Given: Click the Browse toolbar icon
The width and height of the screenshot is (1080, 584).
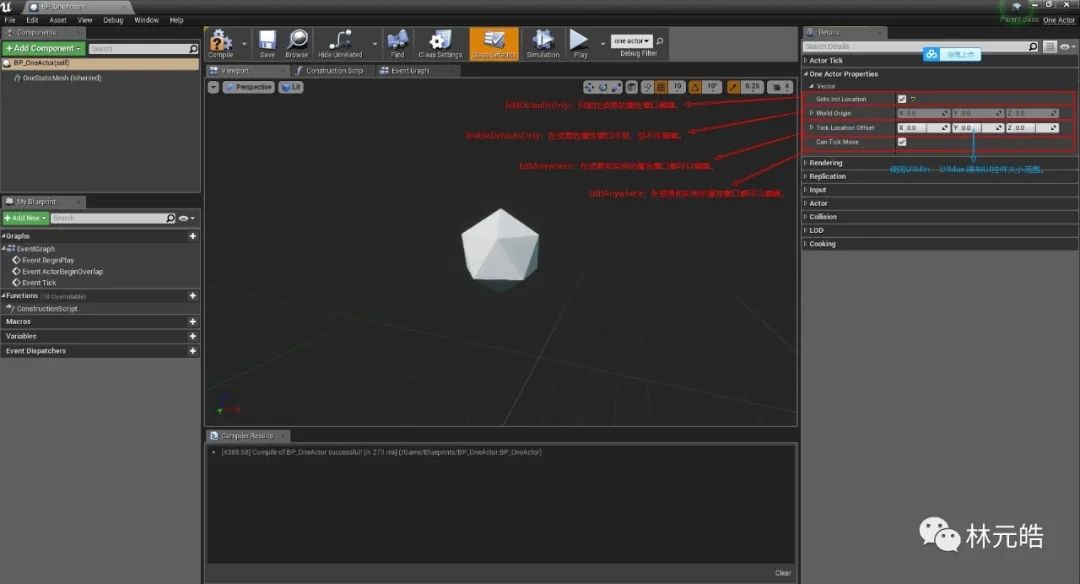Looking at the screenshot, I should coord(297,43).
